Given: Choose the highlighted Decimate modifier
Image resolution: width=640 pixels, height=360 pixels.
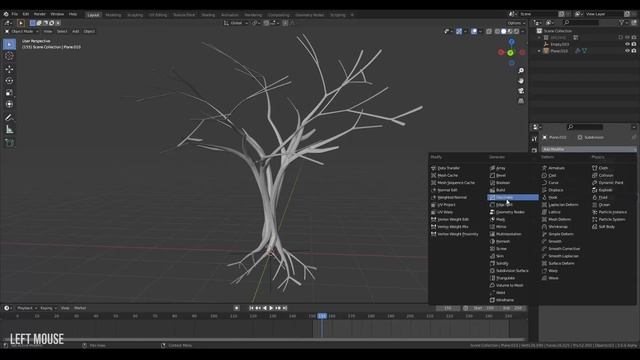Looking at the screenshot, I should (x=513, y=198).
